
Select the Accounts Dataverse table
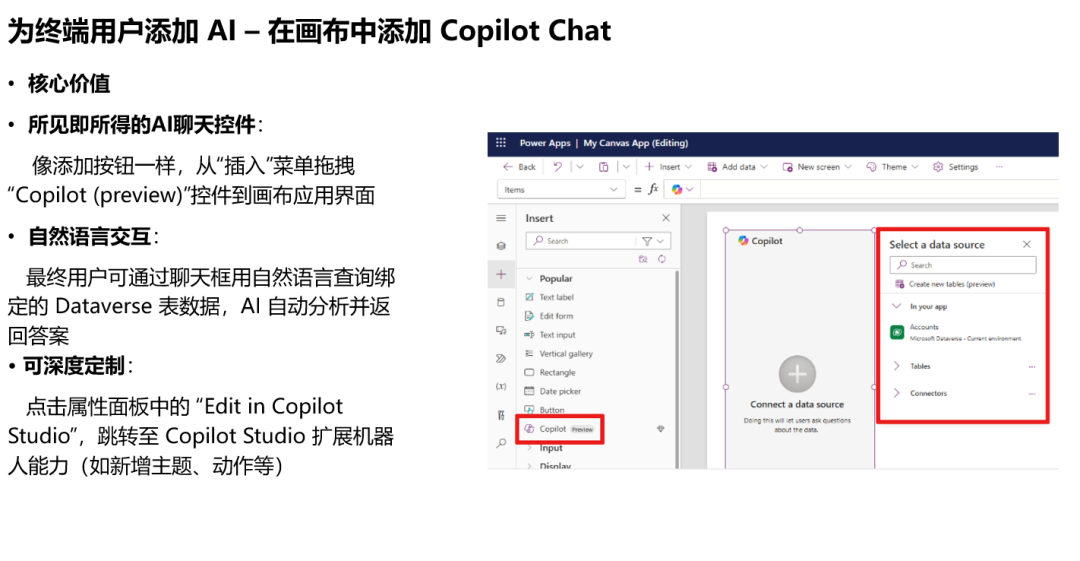958,332
